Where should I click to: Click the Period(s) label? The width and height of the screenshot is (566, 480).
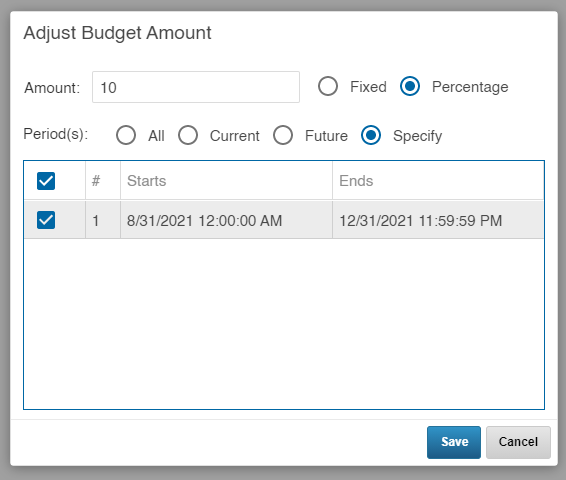click(56, 134)
